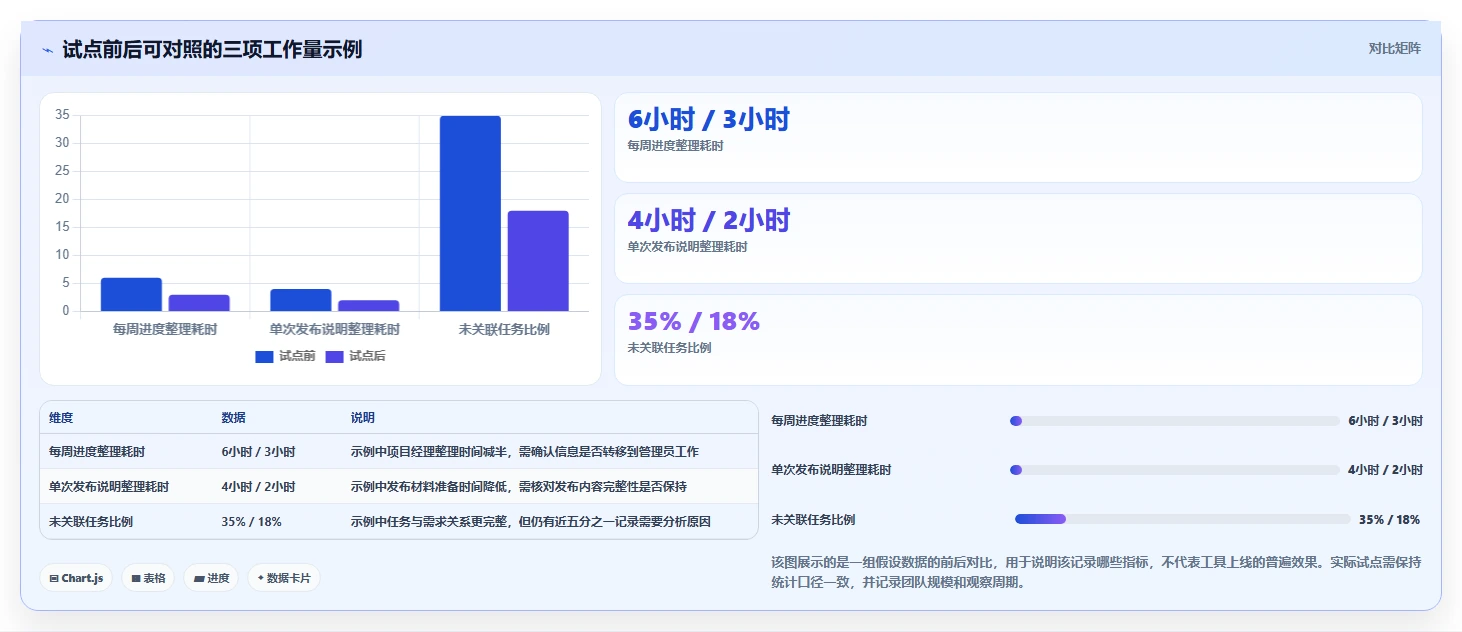Click progress bar for 单次发布说明整理耗时
1462x632 pixels.
click(x=1175, y=470)
